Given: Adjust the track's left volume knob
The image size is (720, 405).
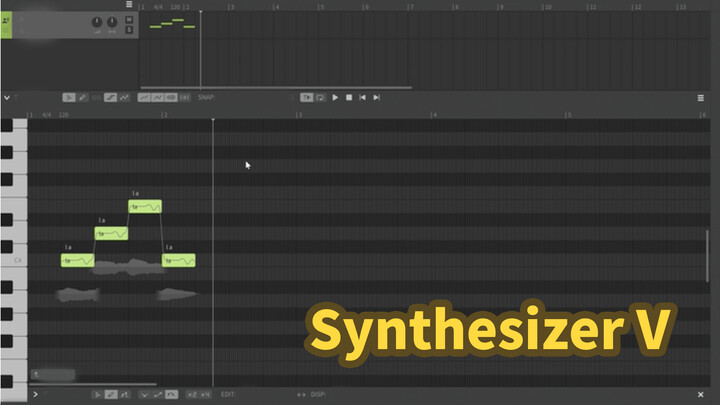Looking at the screenshot, I should click(x=97, y=22).
